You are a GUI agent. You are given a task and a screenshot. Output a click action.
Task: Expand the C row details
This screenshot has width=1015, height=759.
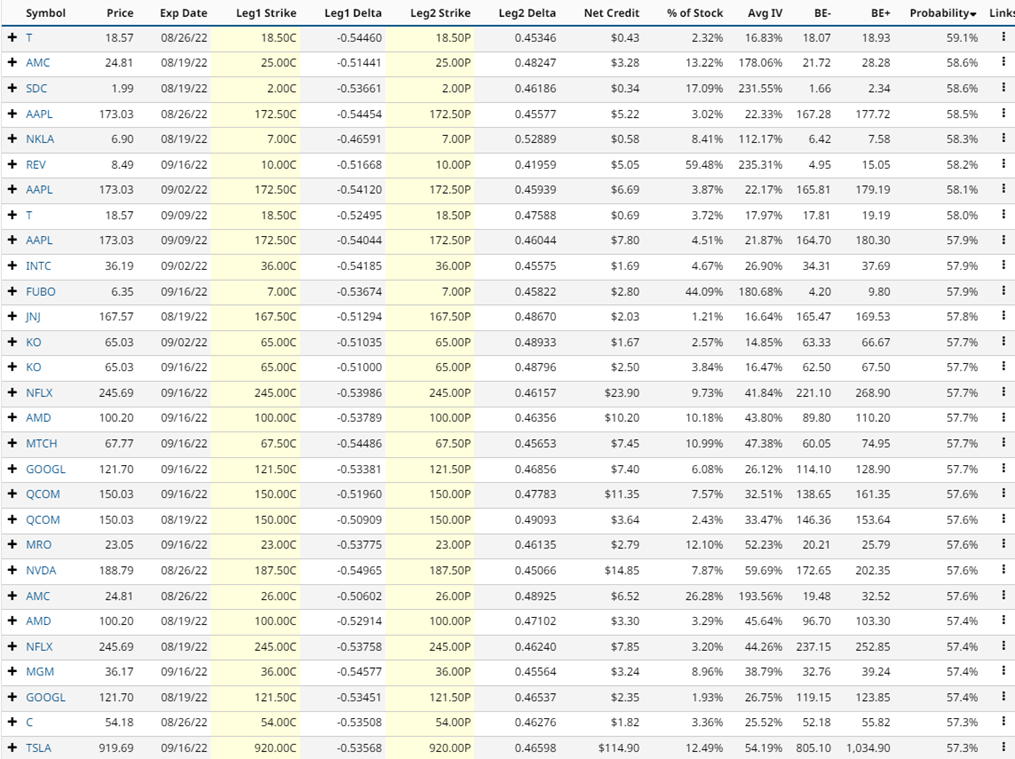[x=12, y=722]
